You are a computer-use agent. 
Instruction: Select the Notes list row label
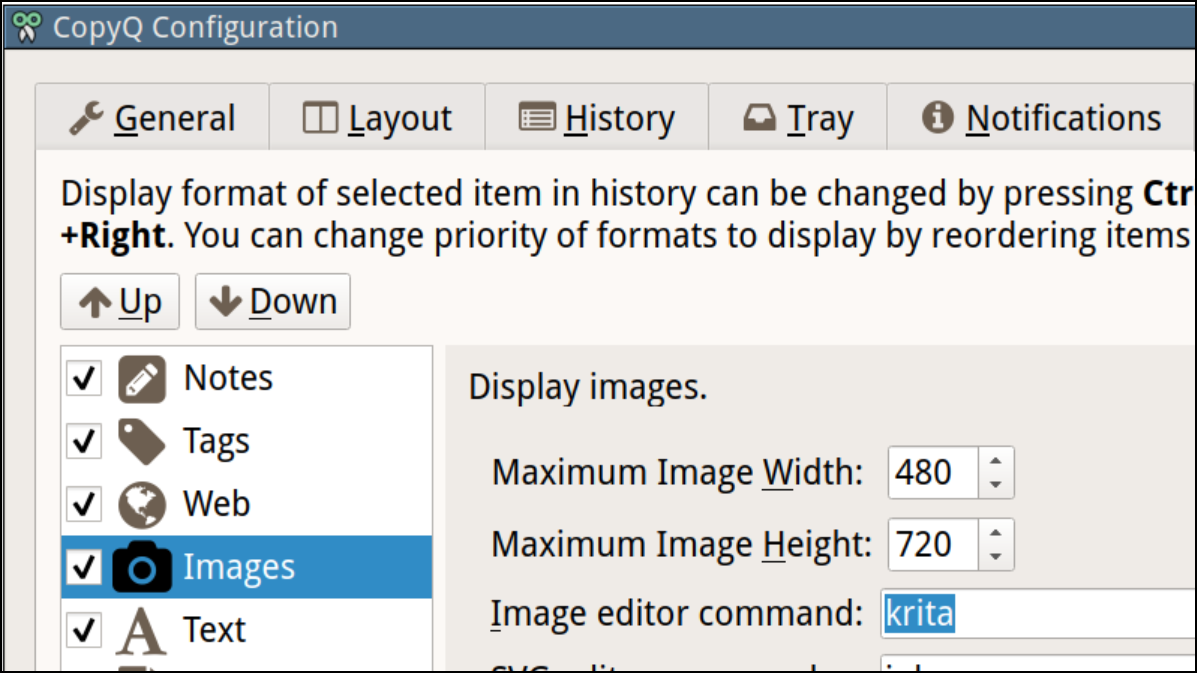coord(228,378)
